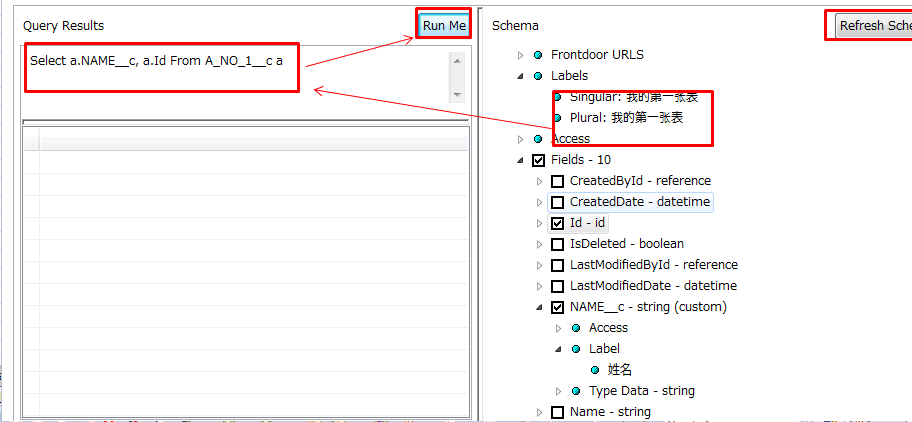Click the Schema panel heading
912x422 pixels.
(x=515, y=26)
